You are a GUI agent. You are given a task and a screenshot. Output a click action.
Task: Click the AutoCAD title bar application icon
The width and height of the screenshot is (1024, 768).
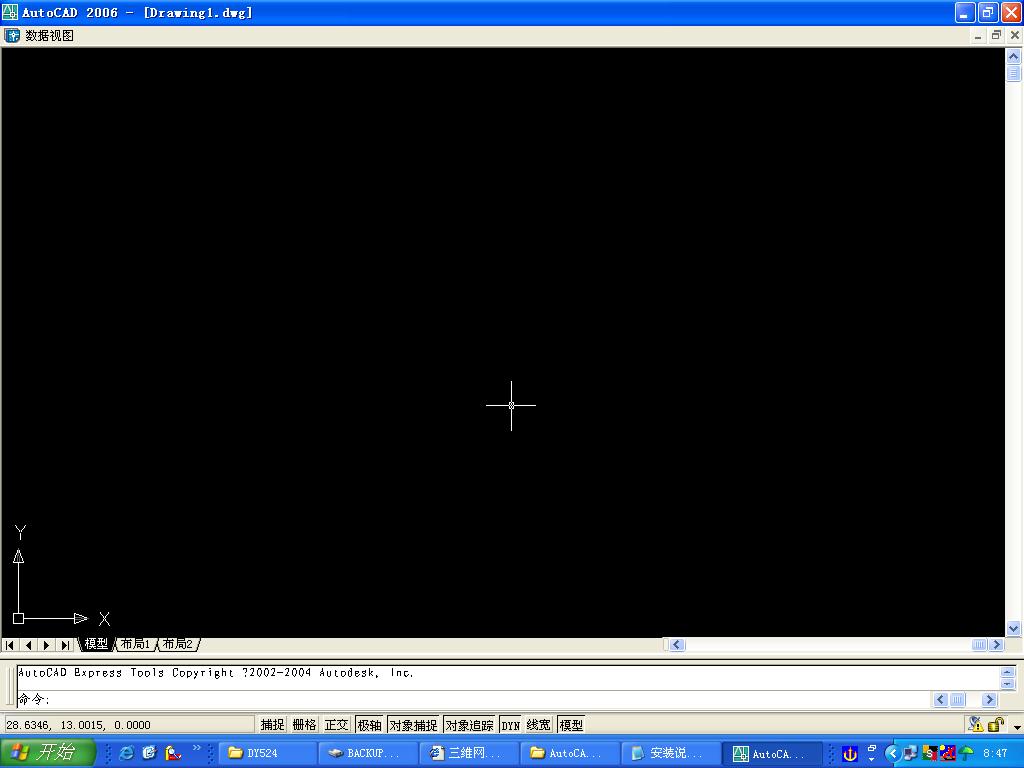(10, 12)
